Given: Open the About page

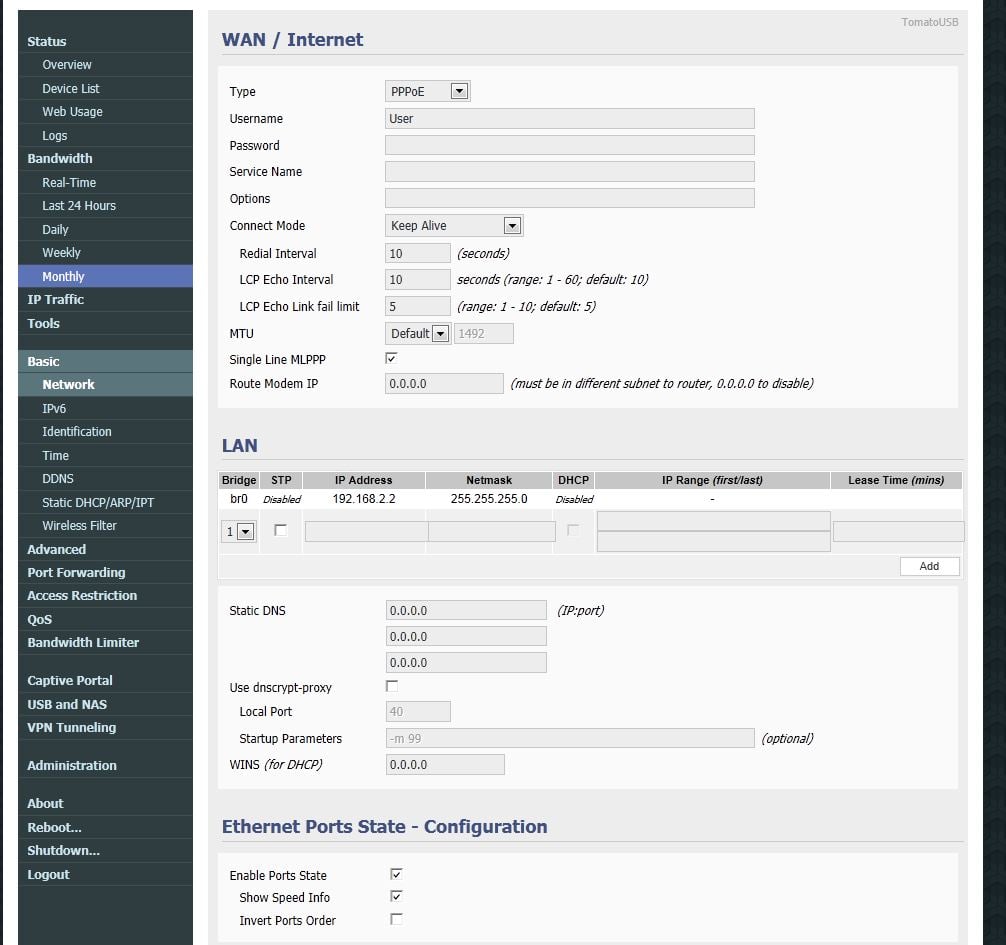Looking at the screenshot, I should coord(45,803).
